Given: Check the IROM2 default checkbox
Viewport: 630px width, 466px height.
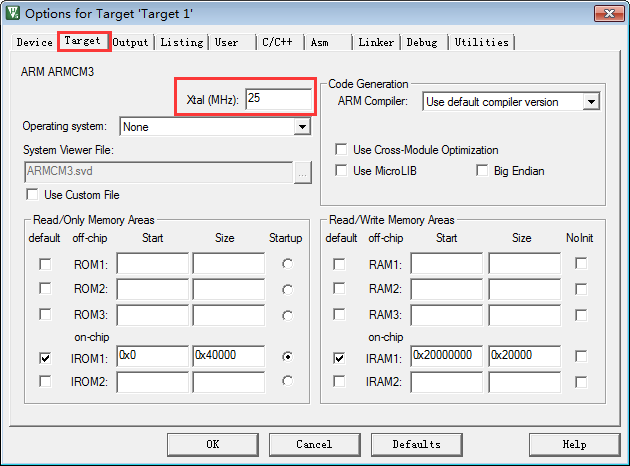Looking at the screenshot, I should point(45,381).
